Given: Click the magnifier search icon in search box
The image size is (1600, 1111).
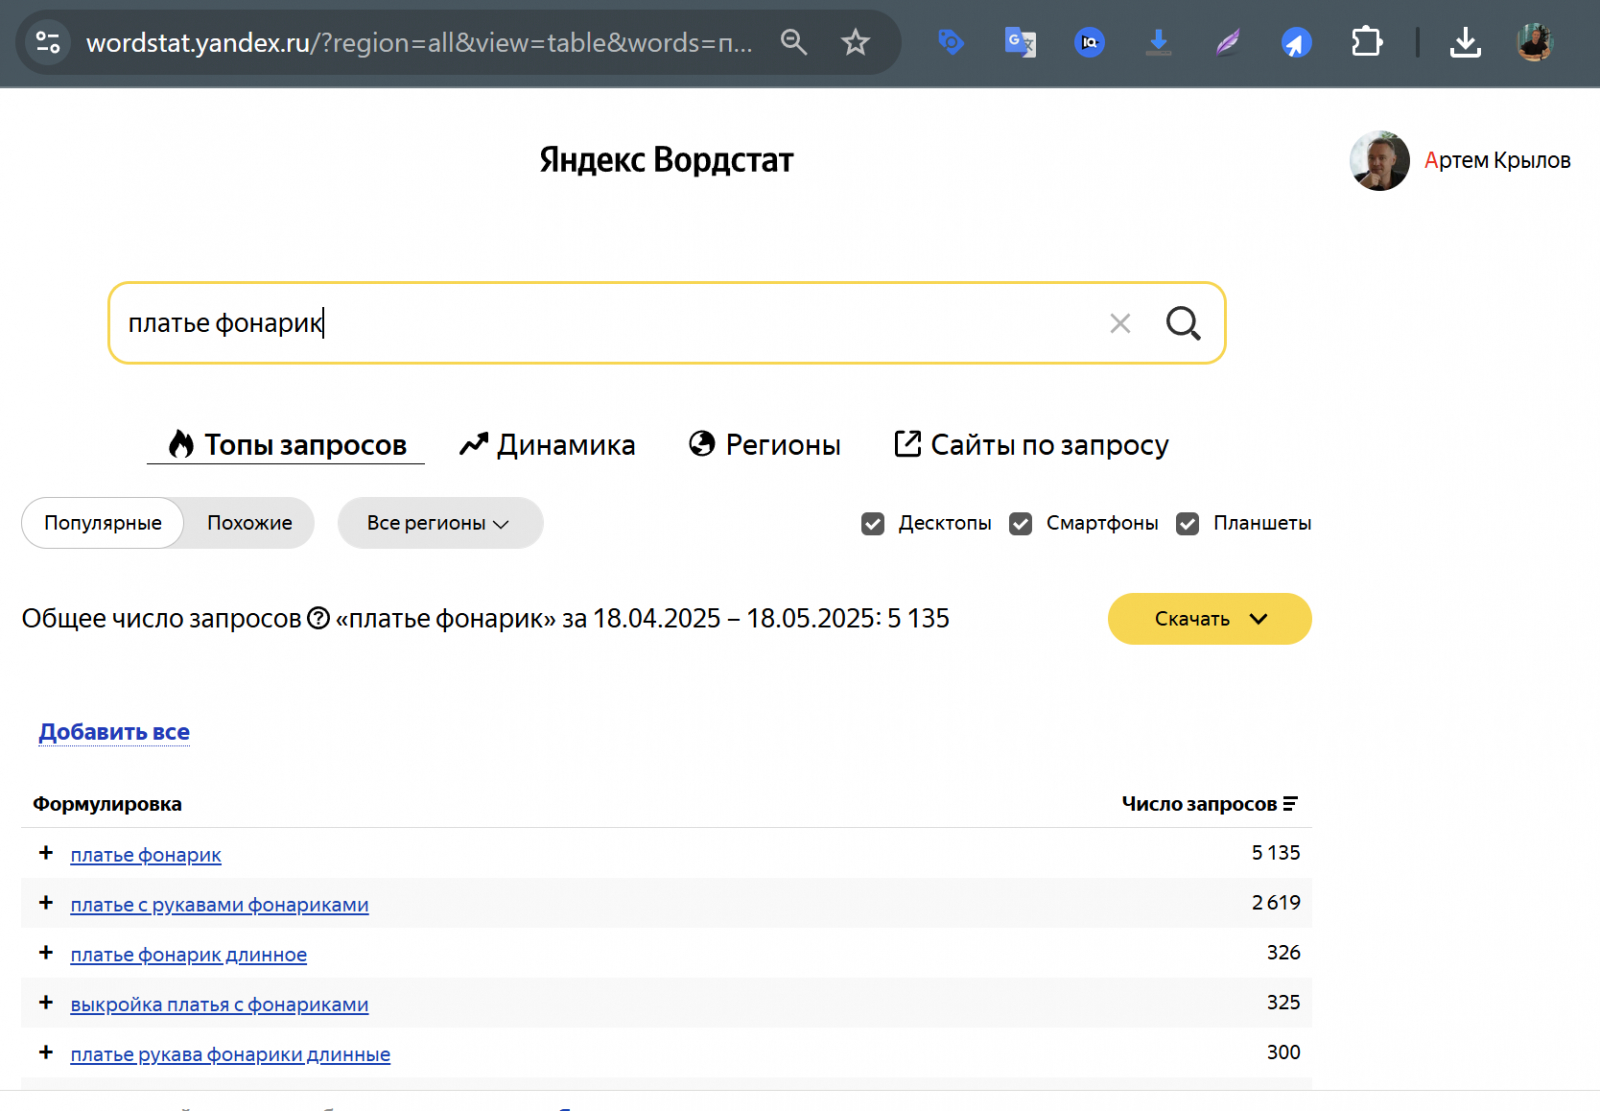Looking at the screenshot, I should click(x=1183, y=323).
